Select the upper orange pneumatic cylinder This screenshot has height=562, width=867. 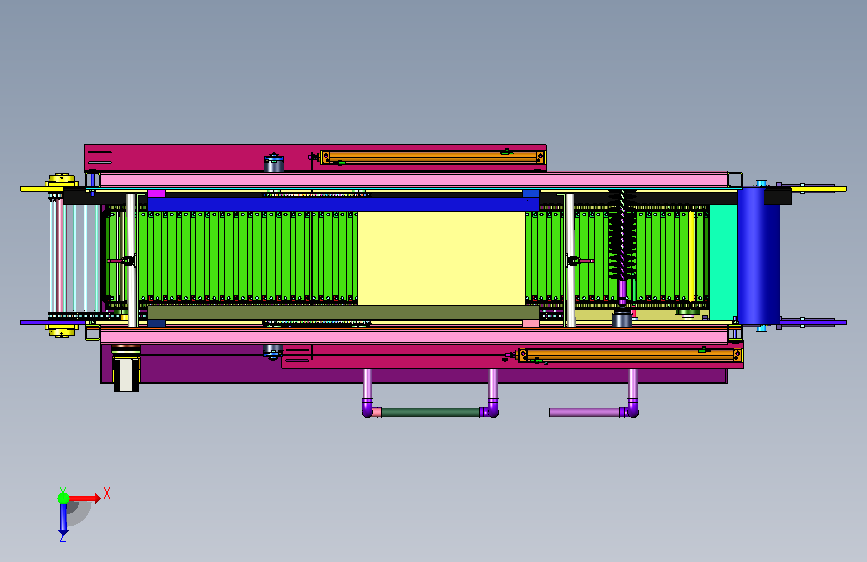pos(432,158)
